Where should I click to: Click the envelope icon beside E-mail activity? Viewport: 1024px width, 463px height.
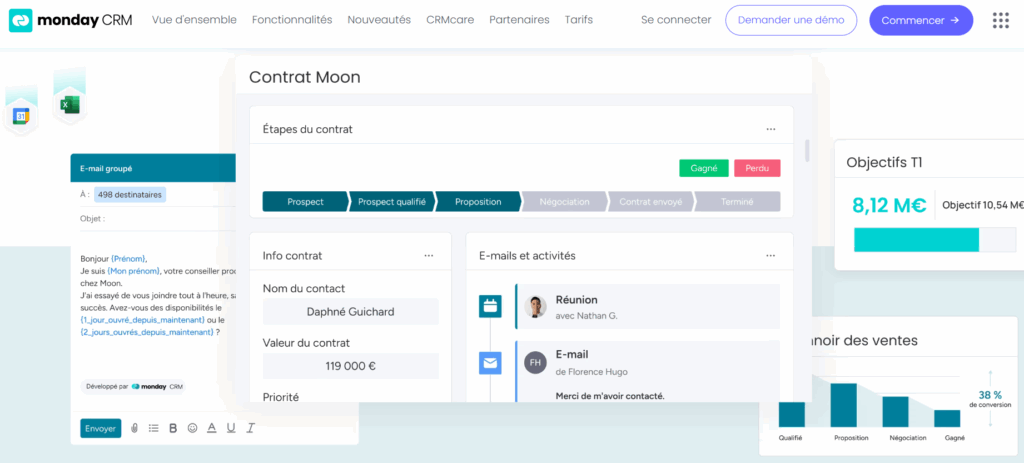pyautogui.click(x=490, y=363)
